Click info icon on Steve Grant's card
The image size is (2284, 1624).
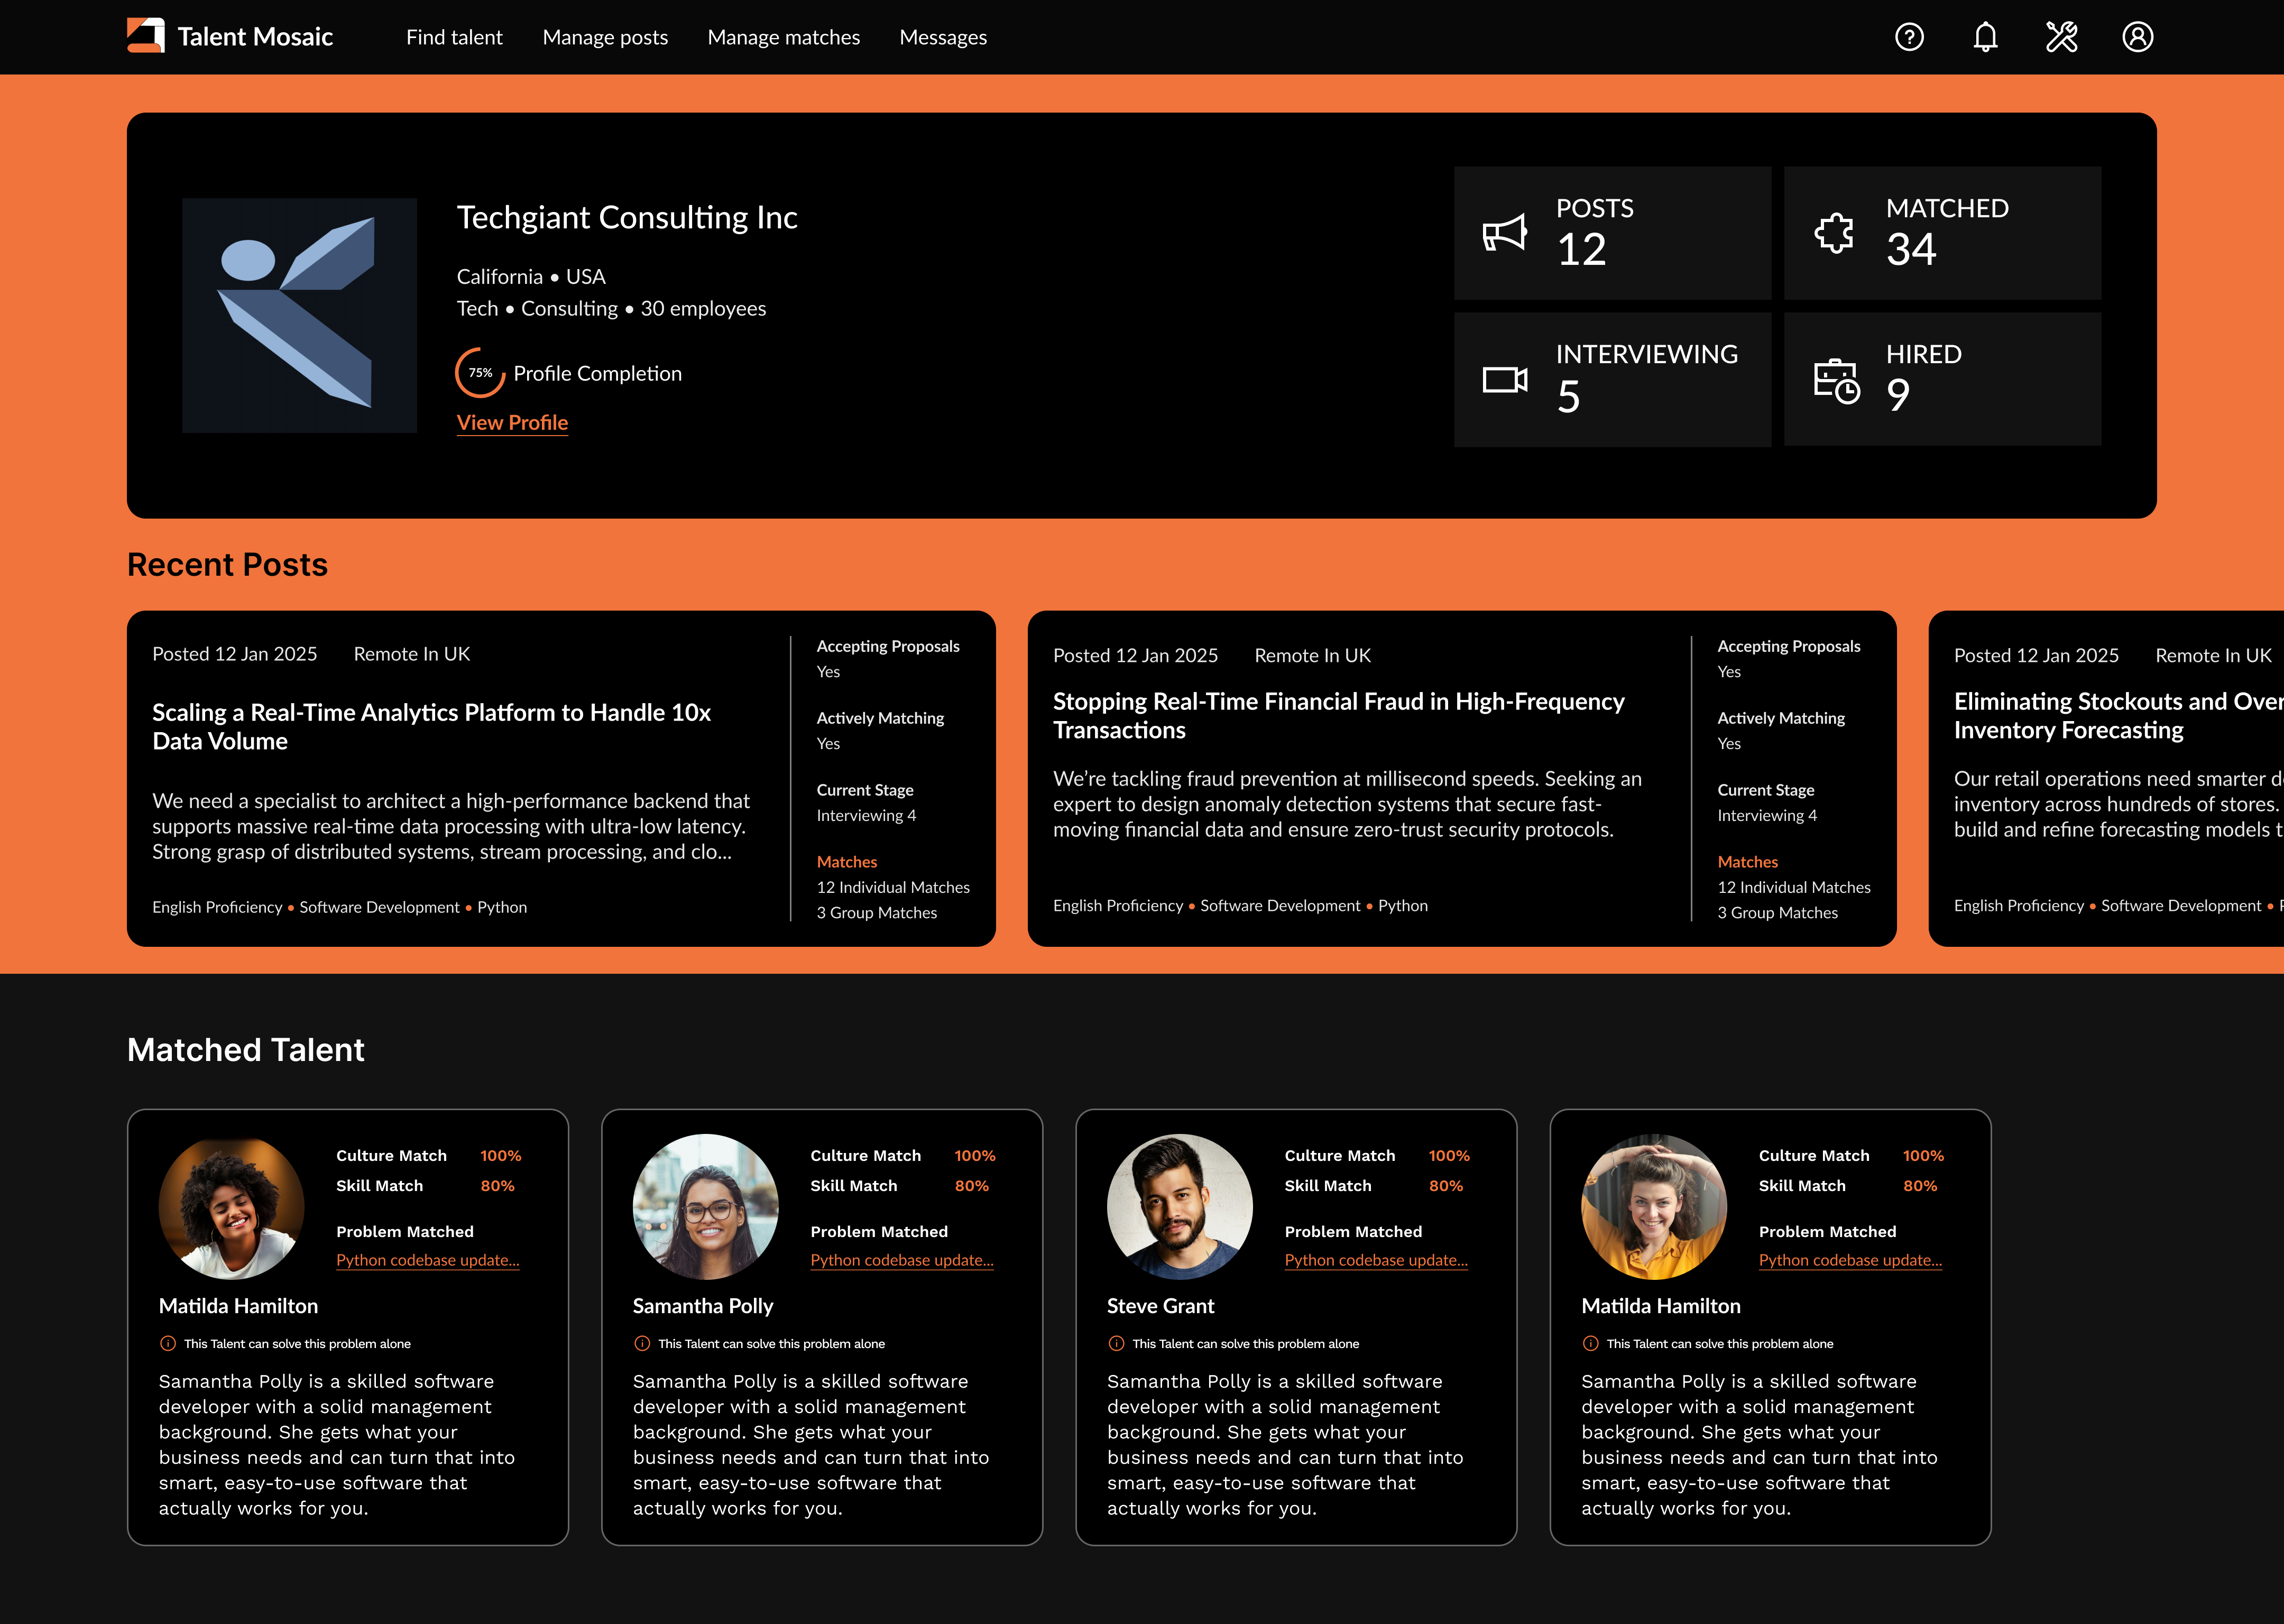coord(1116,1343)
